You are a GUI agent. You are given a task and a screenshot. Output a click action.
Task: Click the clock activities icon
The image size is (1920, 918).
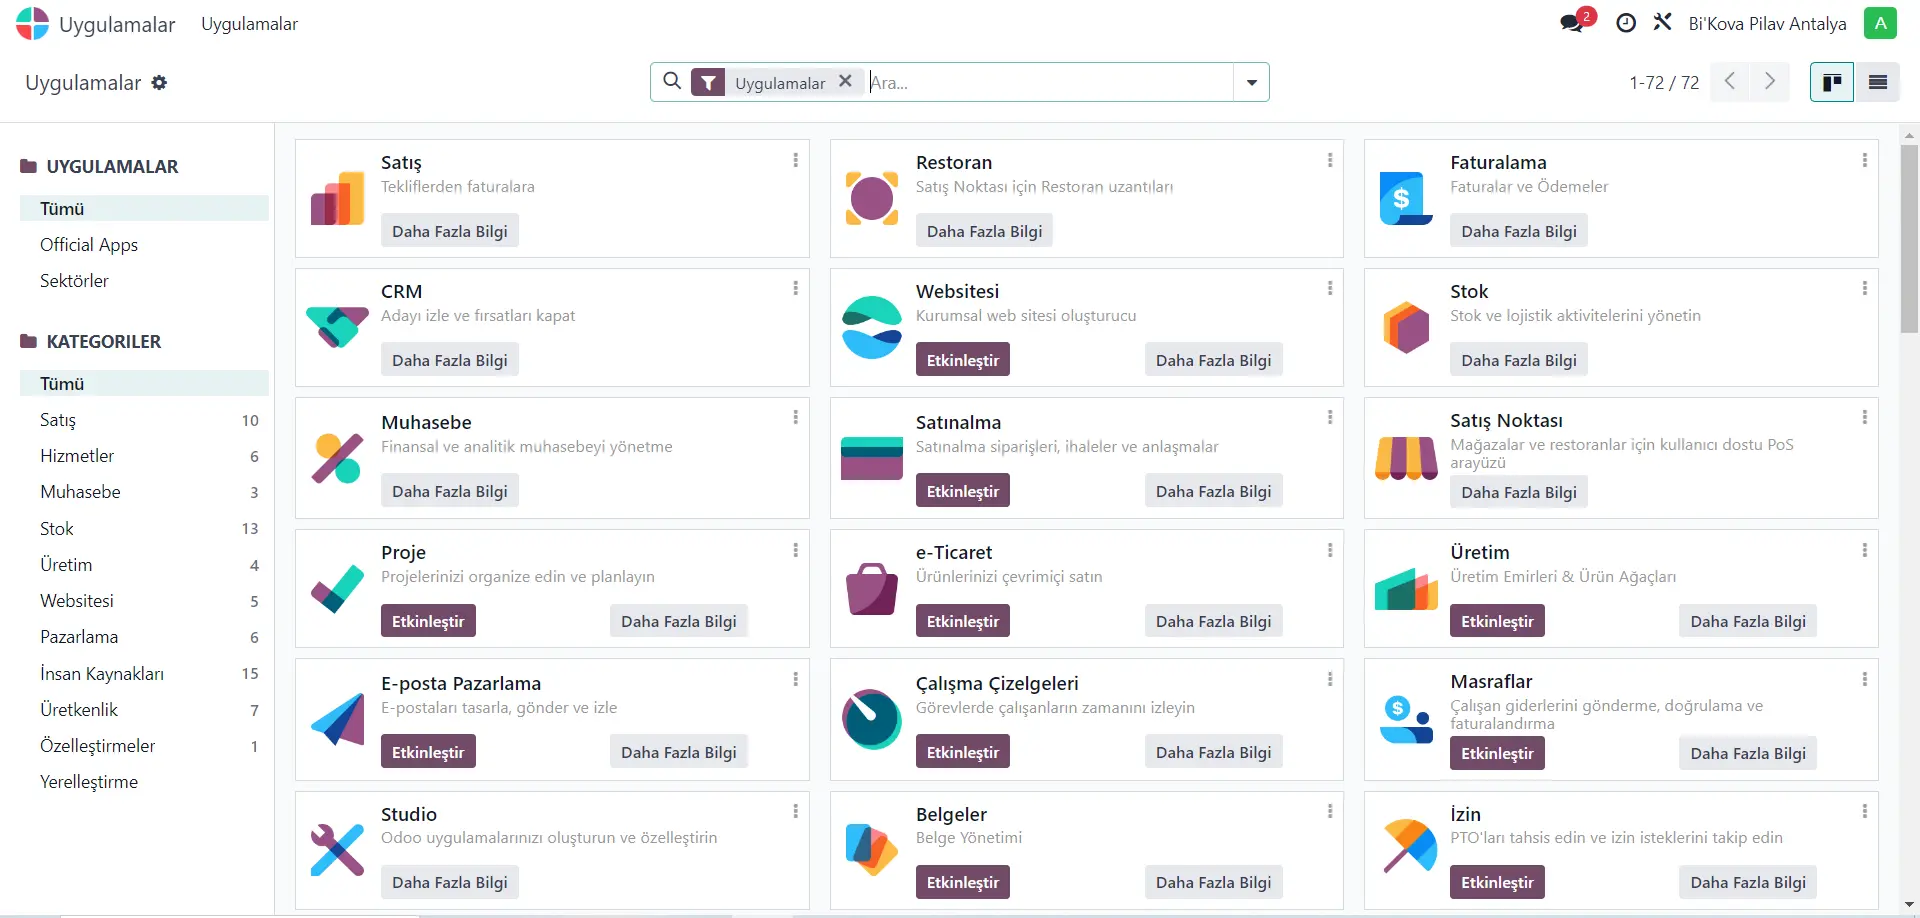(x=1626, y=23)
